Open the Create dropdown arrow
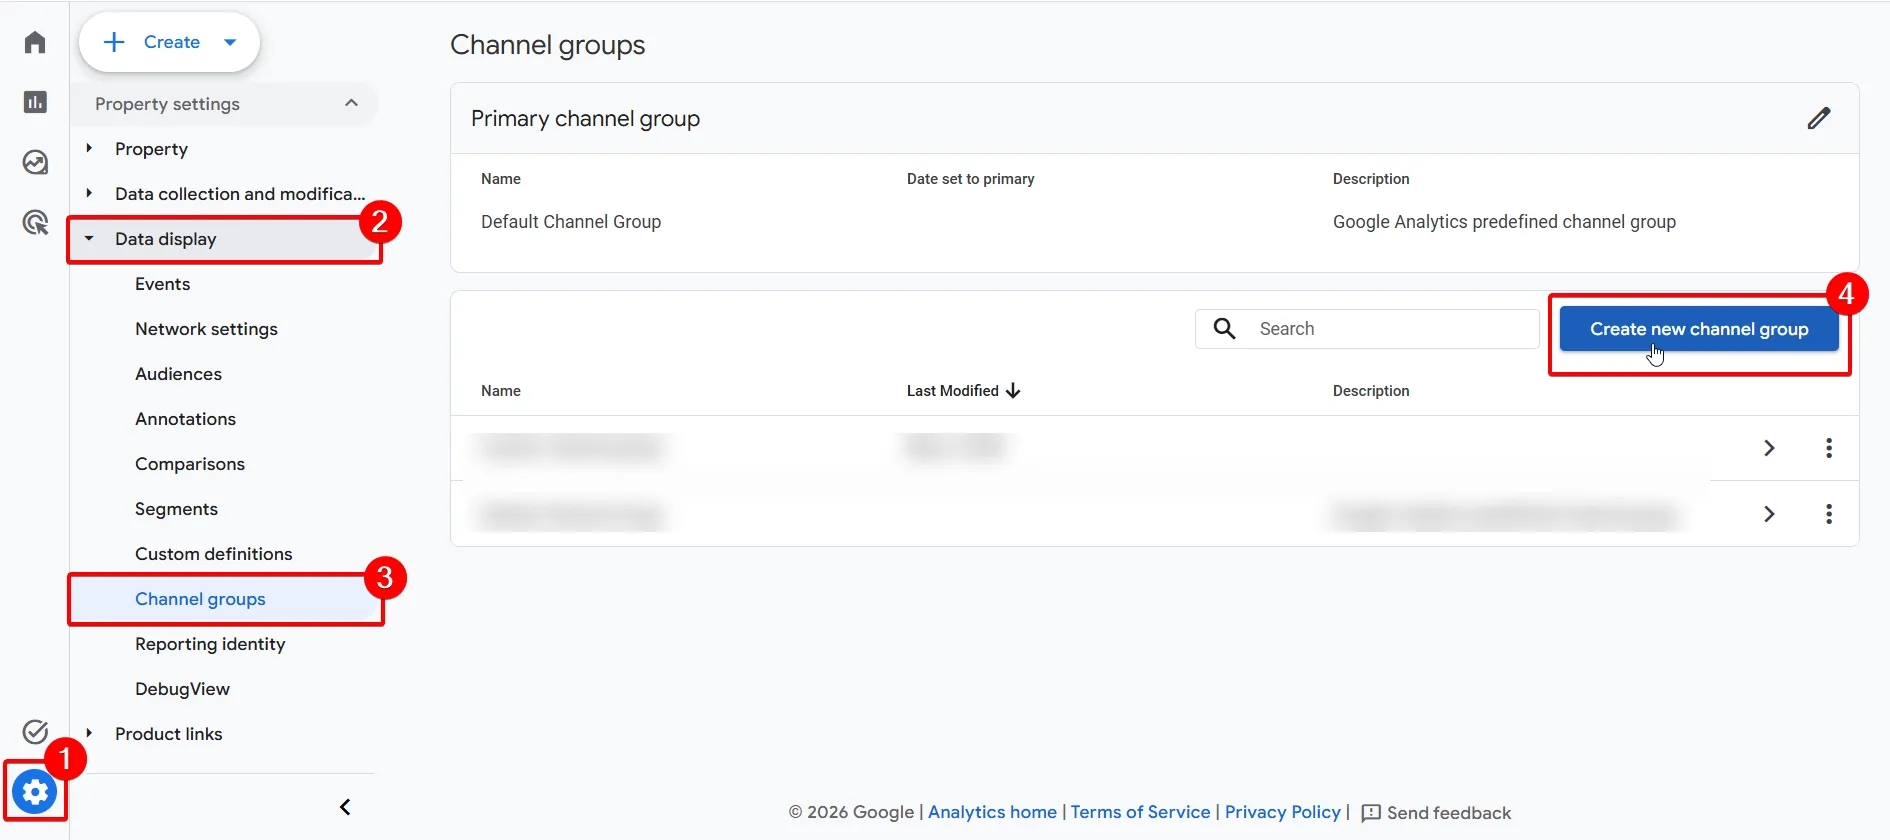The image size is (1890, 840). click(230, 42)
